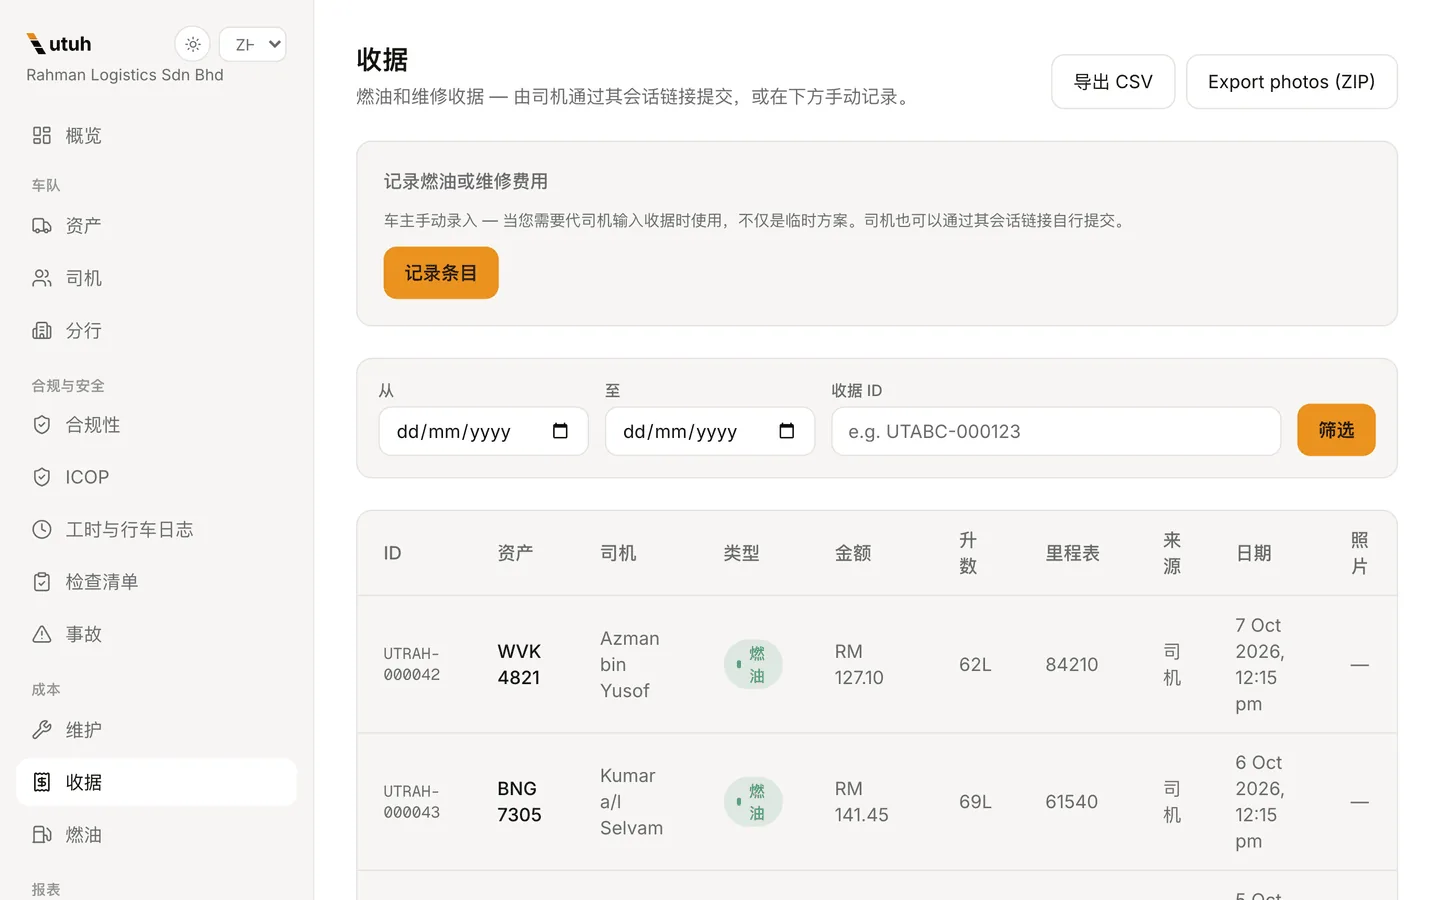Image resolution: width=1440 pixels, height=900 pixels.
Task: Click the 合规性 shield icon
Action: coord(42,425)
